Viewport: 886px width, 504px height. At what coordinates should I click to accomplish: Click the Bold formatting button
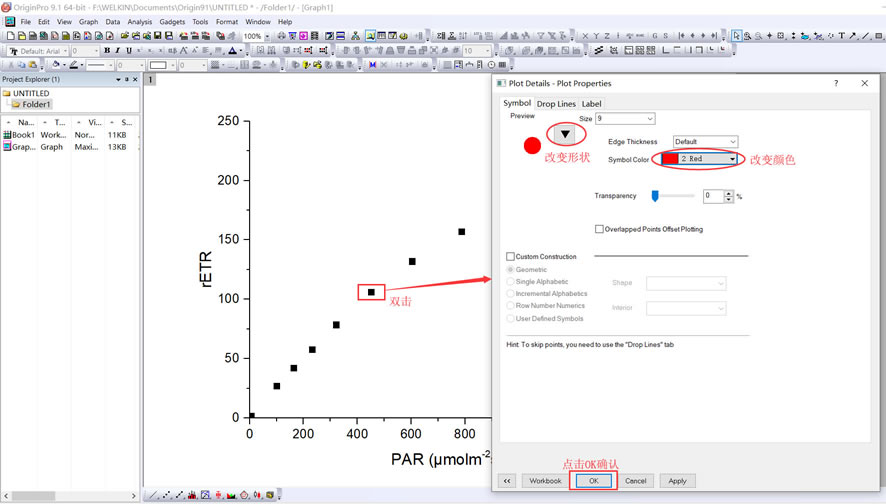[x=106, y=51]
